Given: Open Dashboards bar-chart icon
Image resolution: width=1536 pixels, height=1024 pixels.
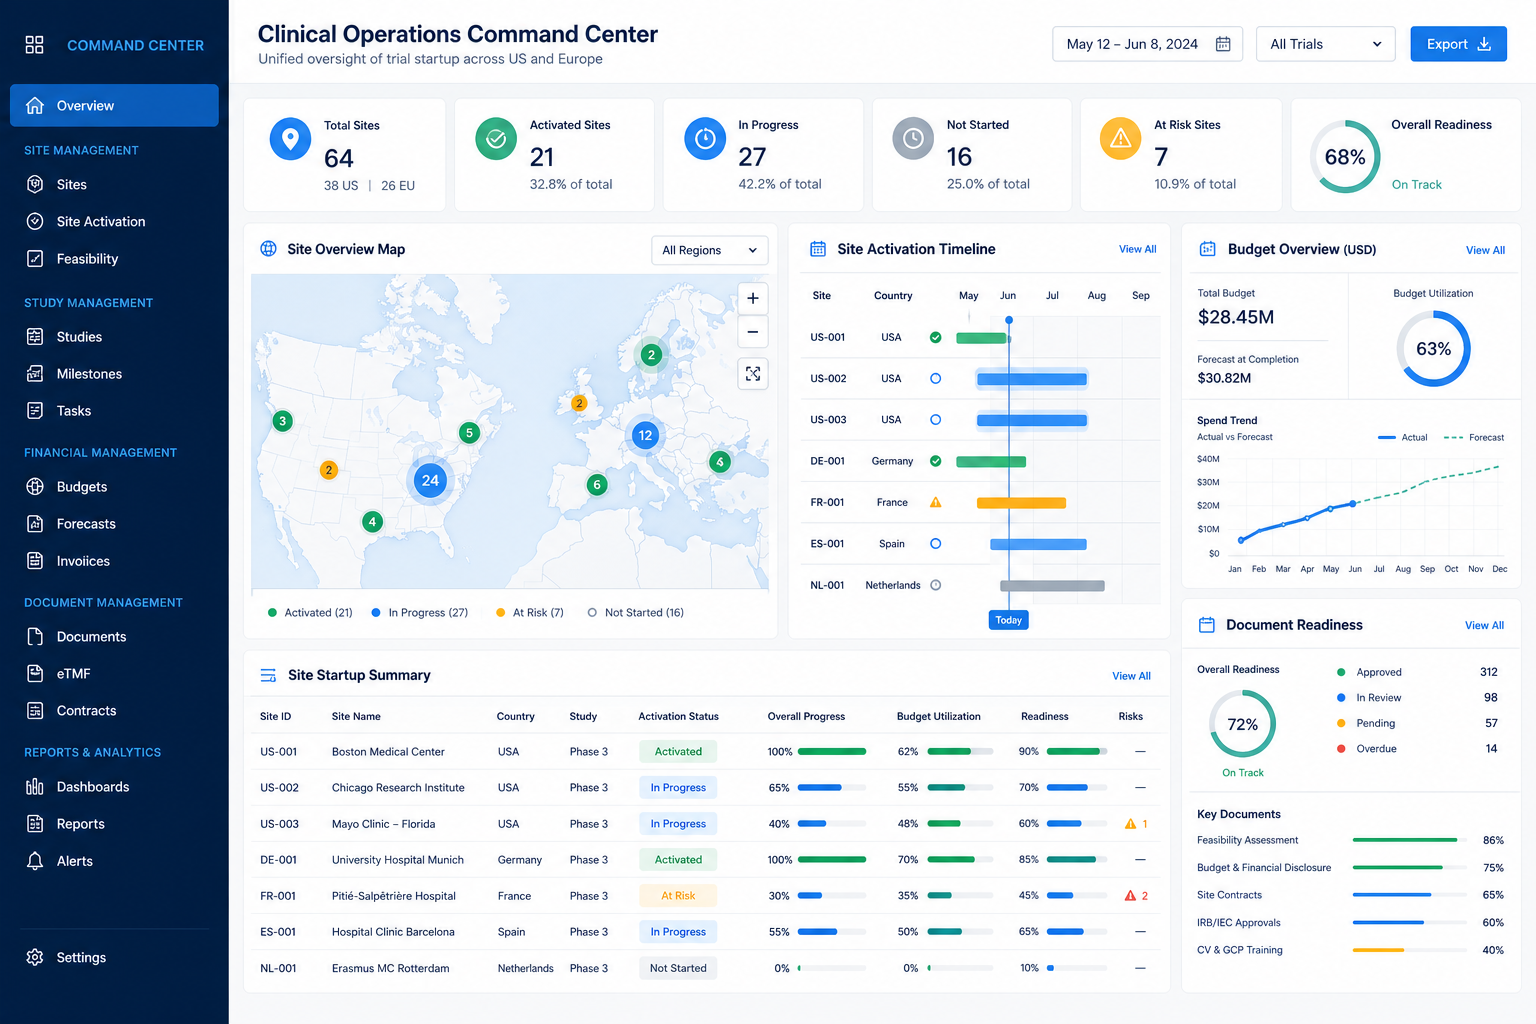Looking at the screenshot, I should [35, 787].
